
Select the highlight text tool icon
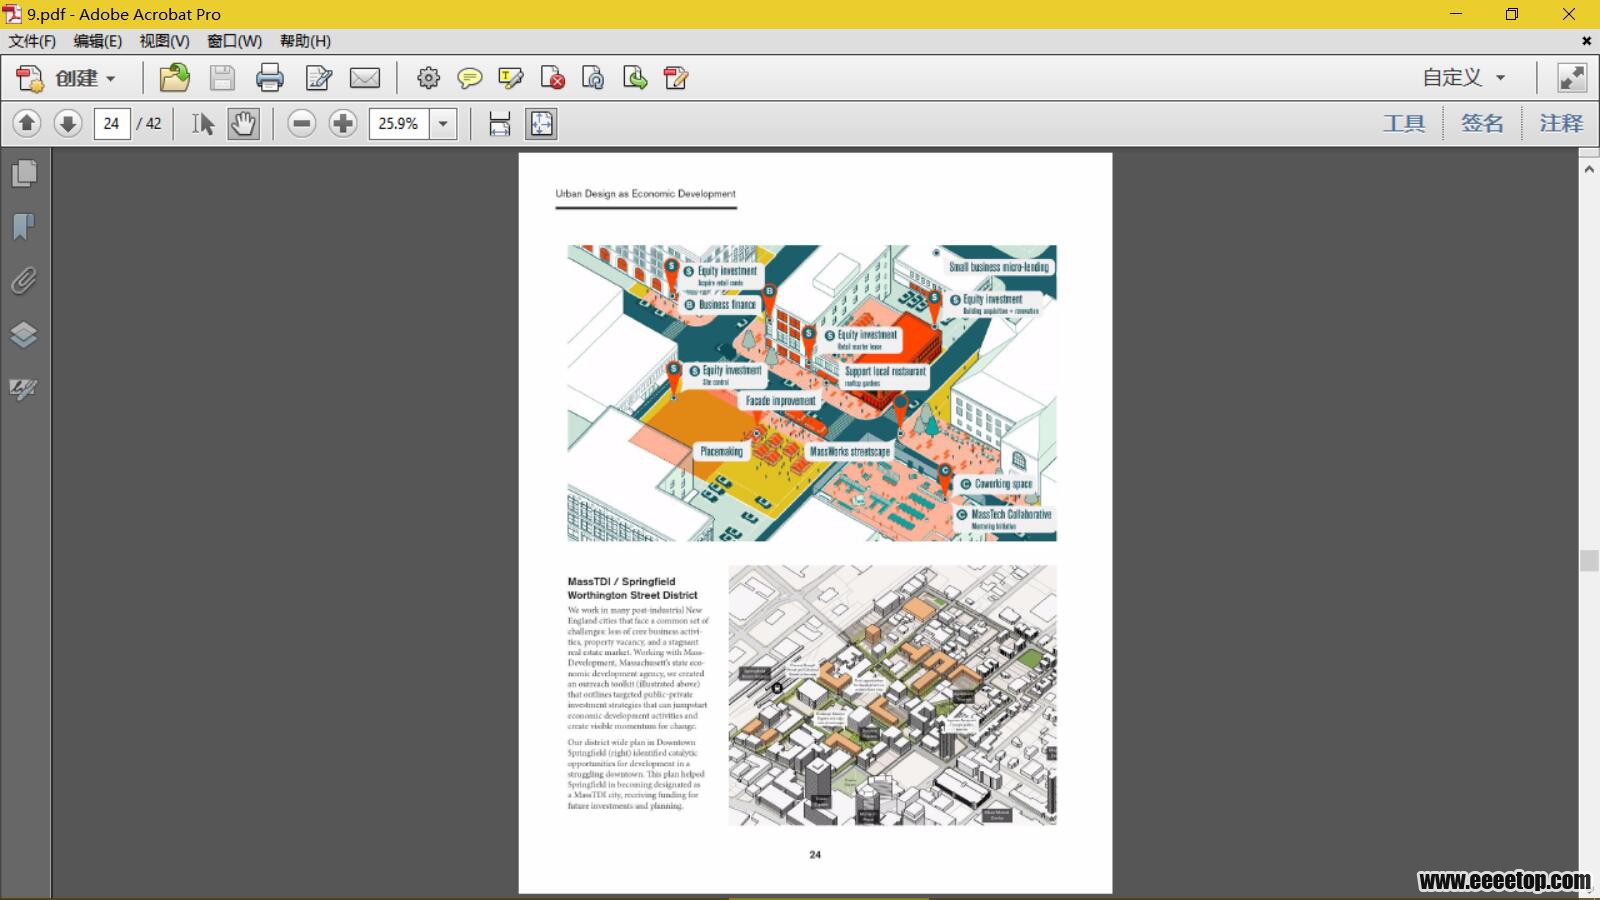point(511,78)
